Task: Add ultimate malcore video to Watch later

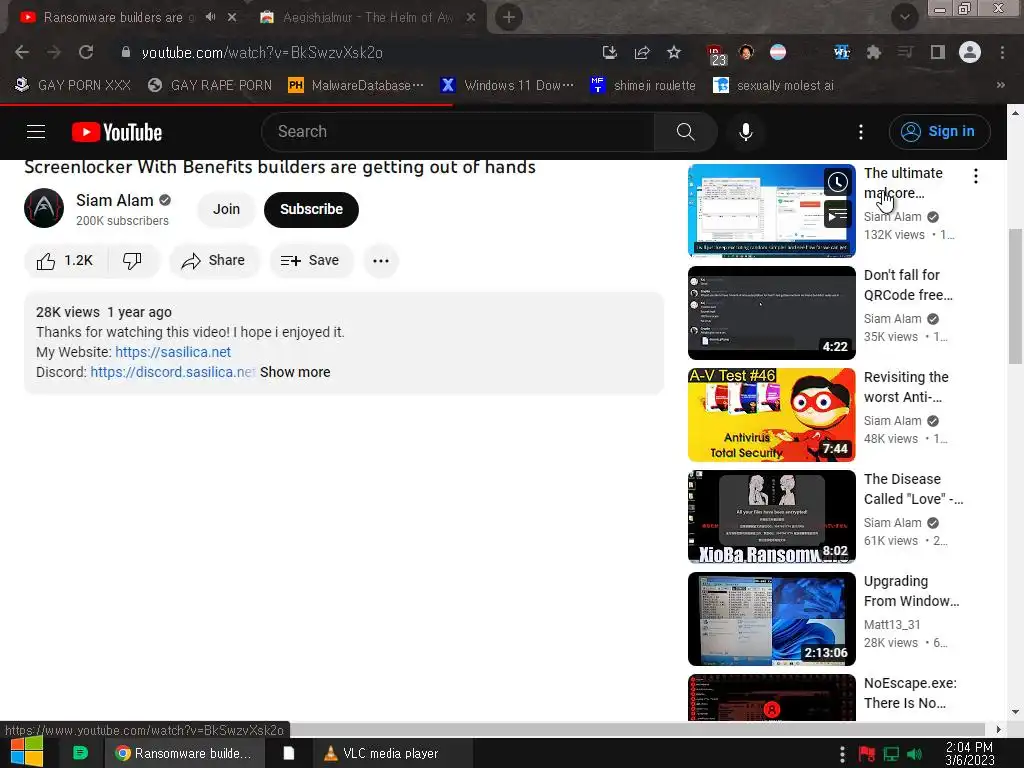Action: (838, 182)
